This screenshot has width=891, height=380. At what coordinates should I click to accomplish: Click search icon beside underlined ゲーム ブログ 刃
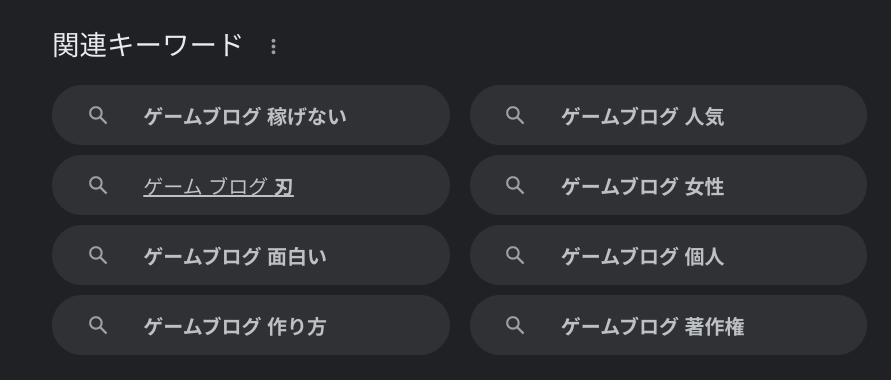point(98,185)
